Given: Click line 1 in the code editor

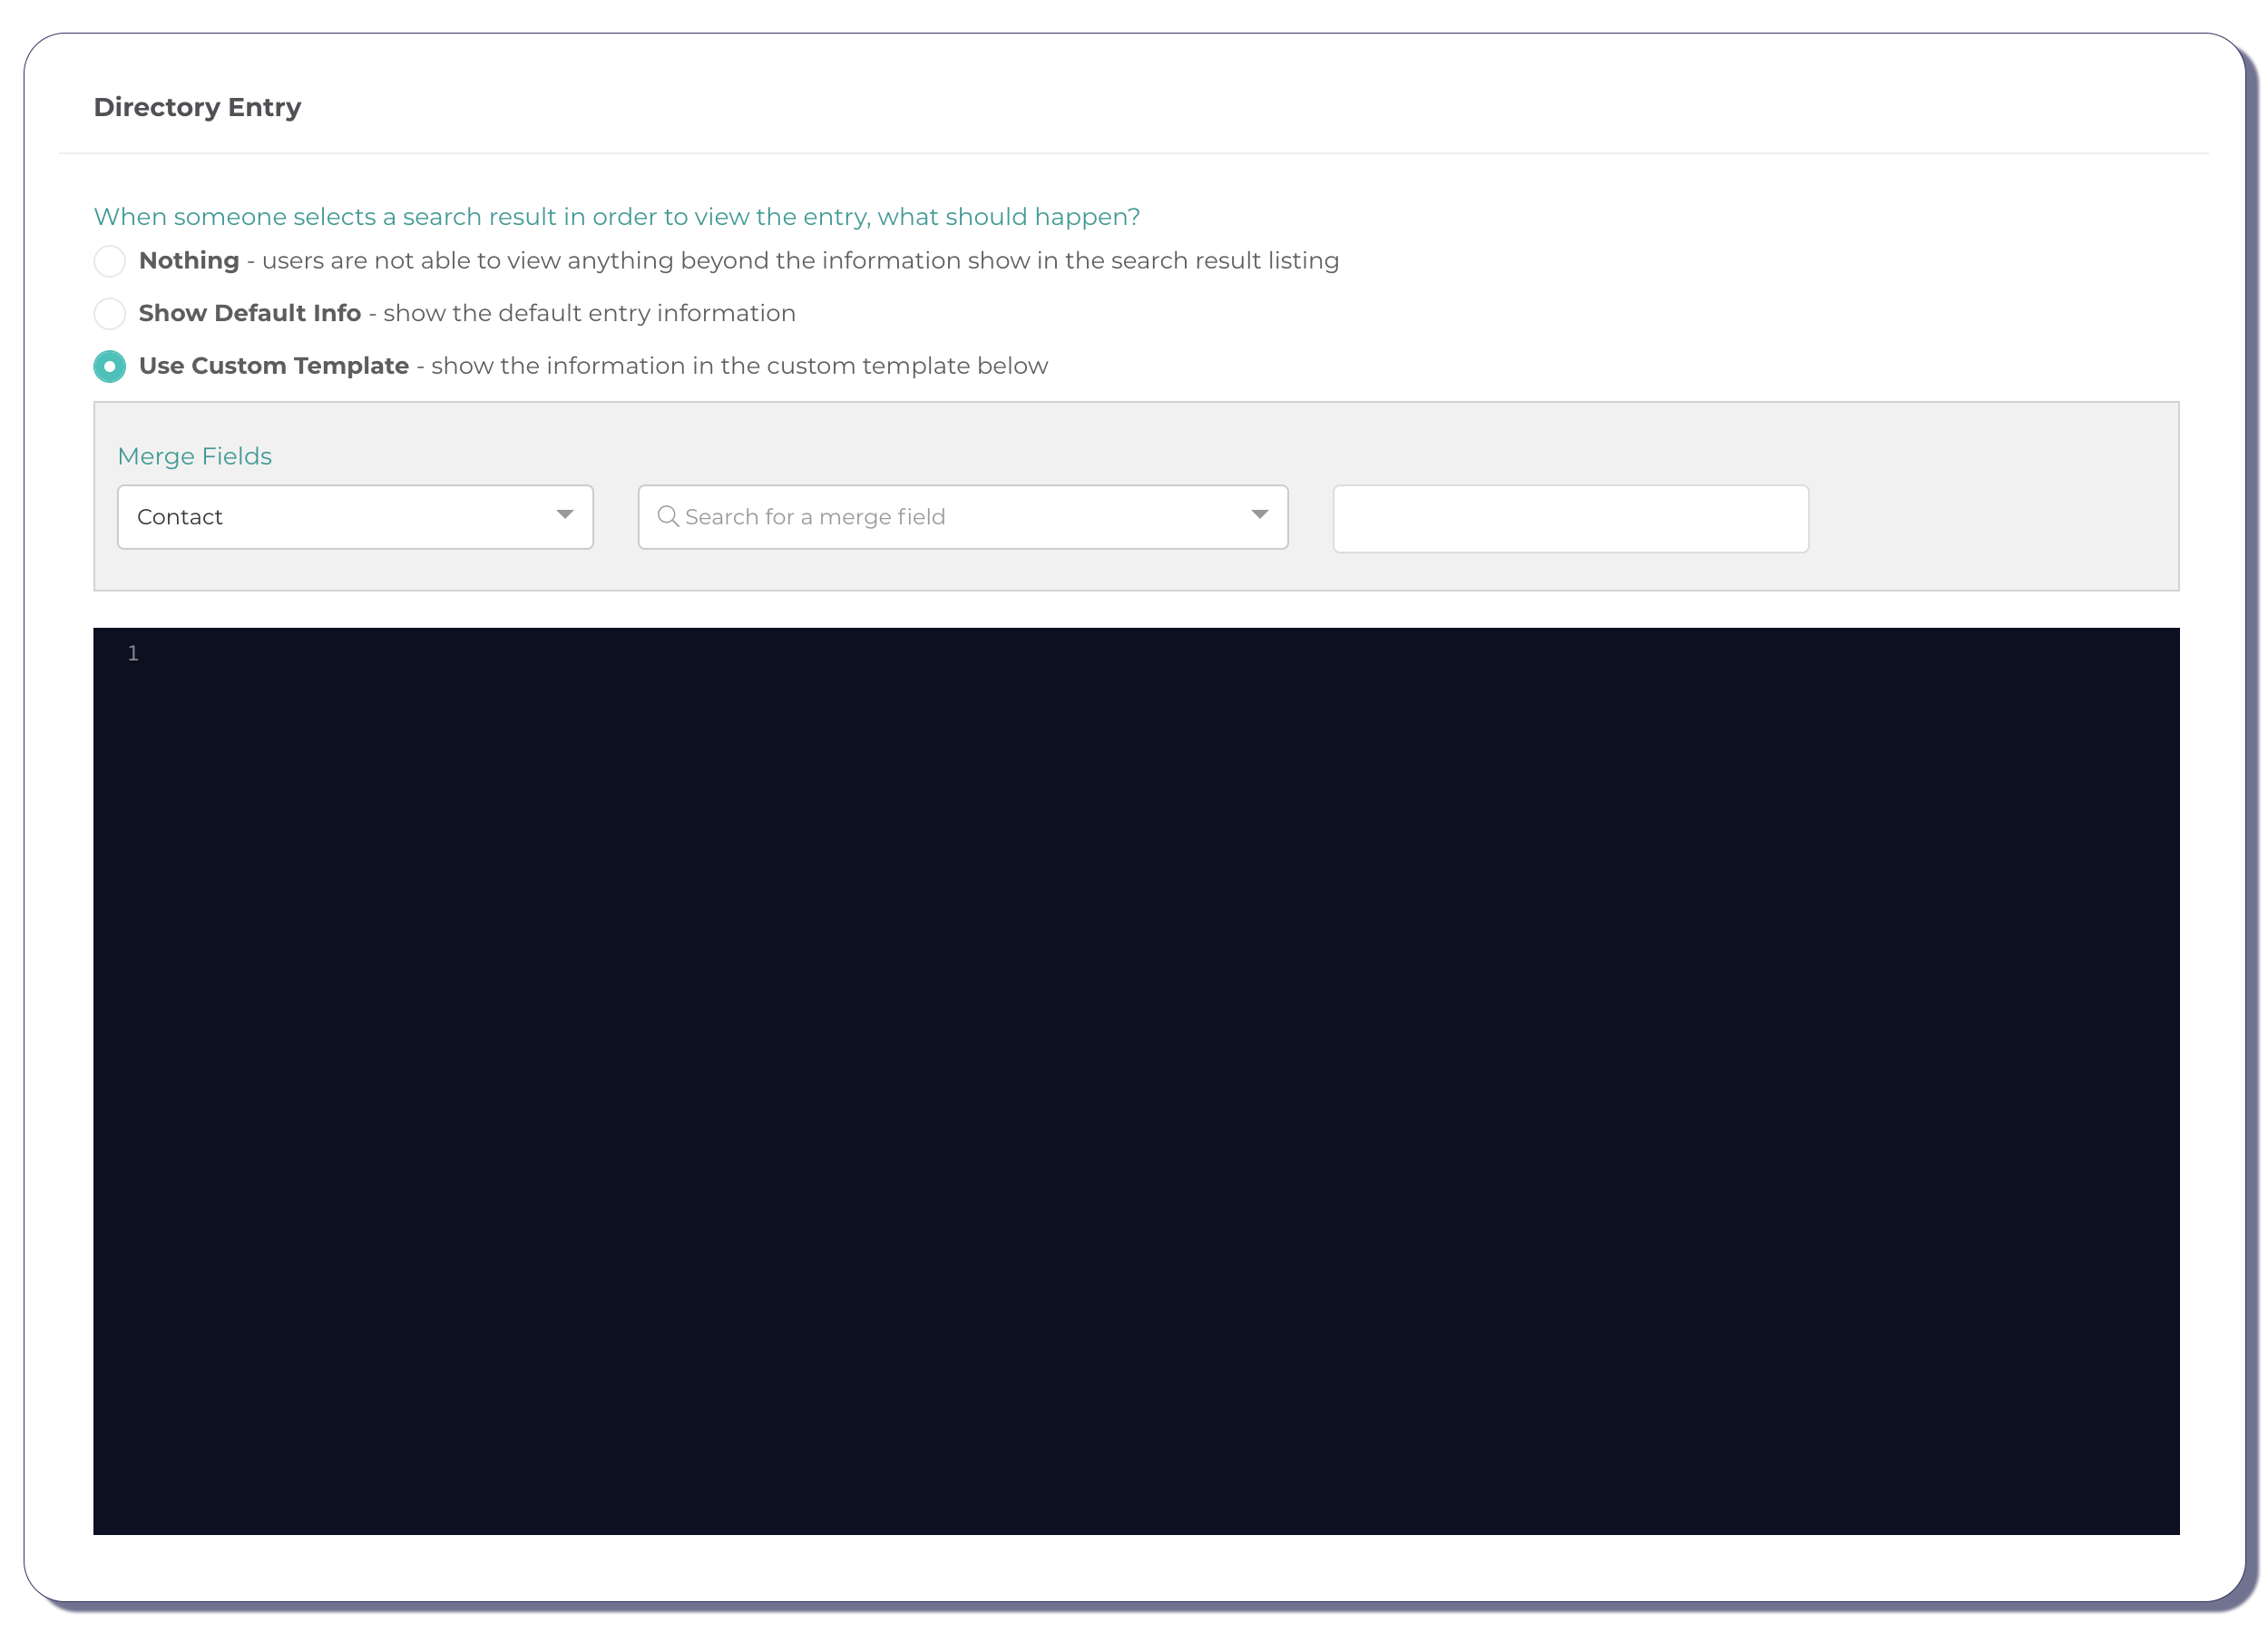Looking at the screenshot, I should click(x=400, y=652).
